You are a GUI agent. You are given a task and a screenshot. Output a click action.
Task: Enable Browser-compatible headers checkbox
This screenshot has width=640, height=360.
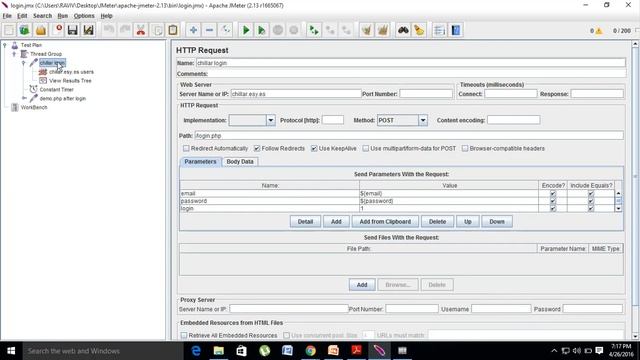click(465, 148)
